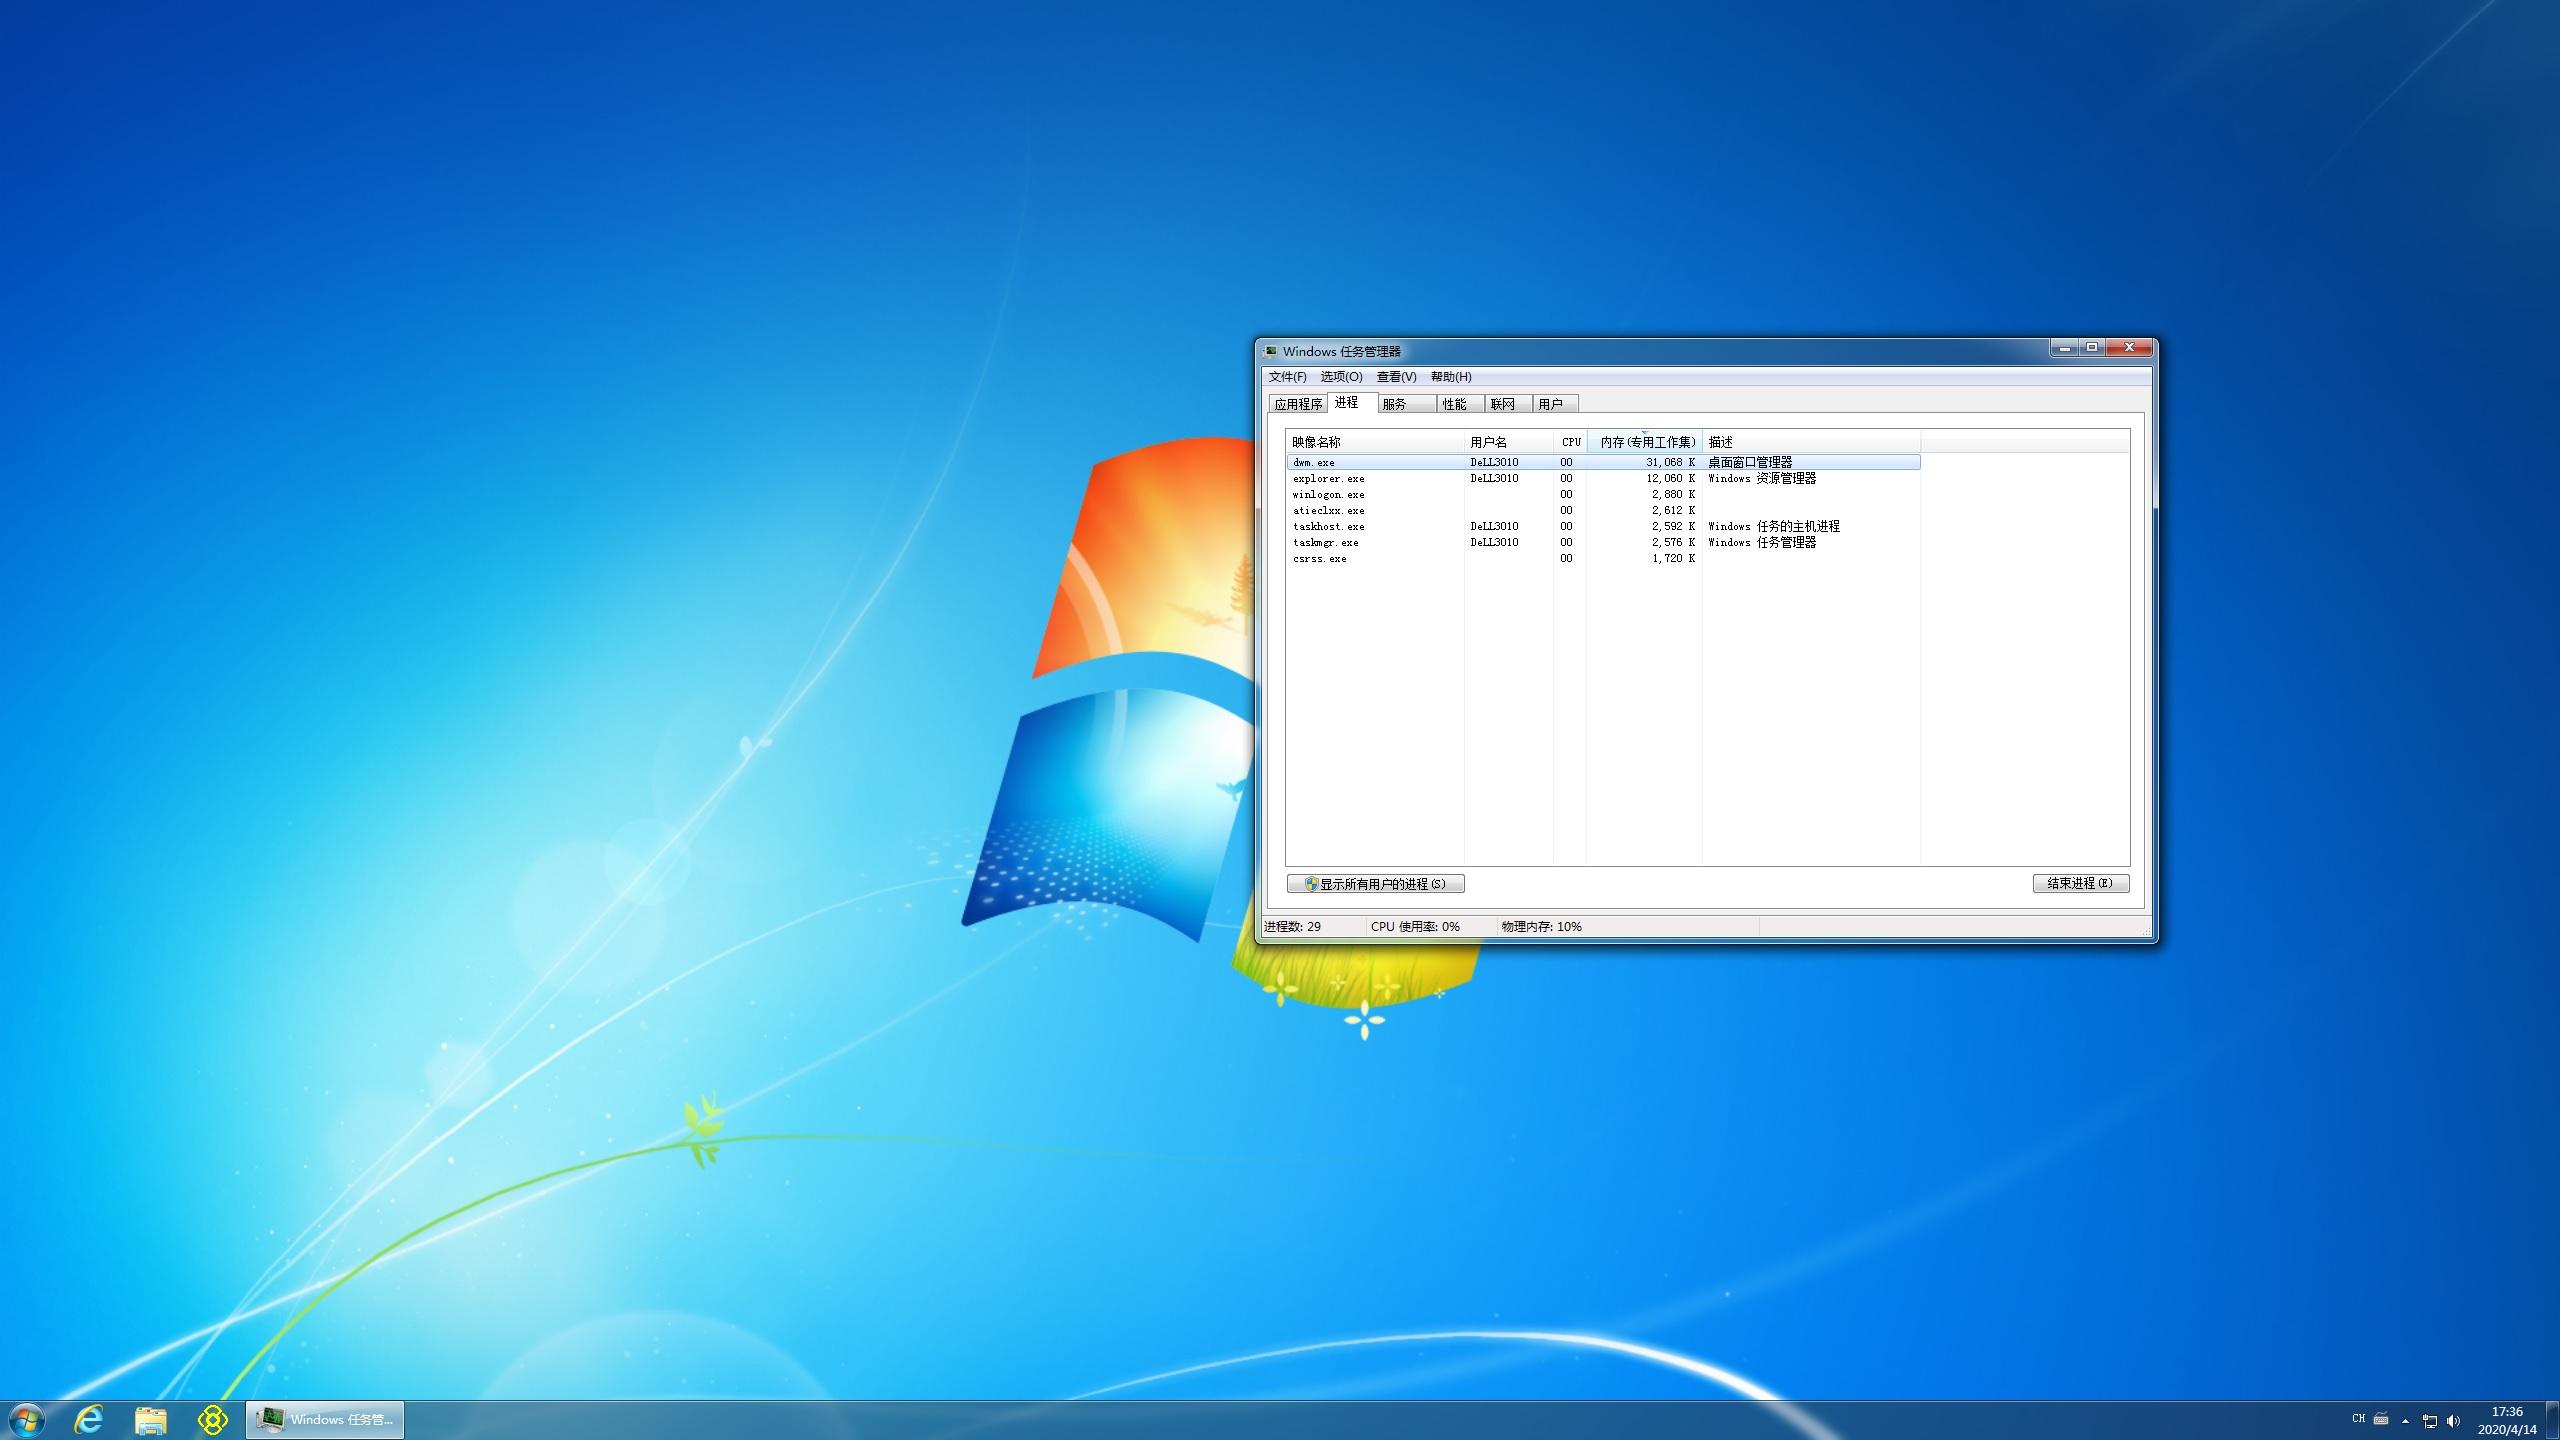Sort by 用户名 column header

1508,442
